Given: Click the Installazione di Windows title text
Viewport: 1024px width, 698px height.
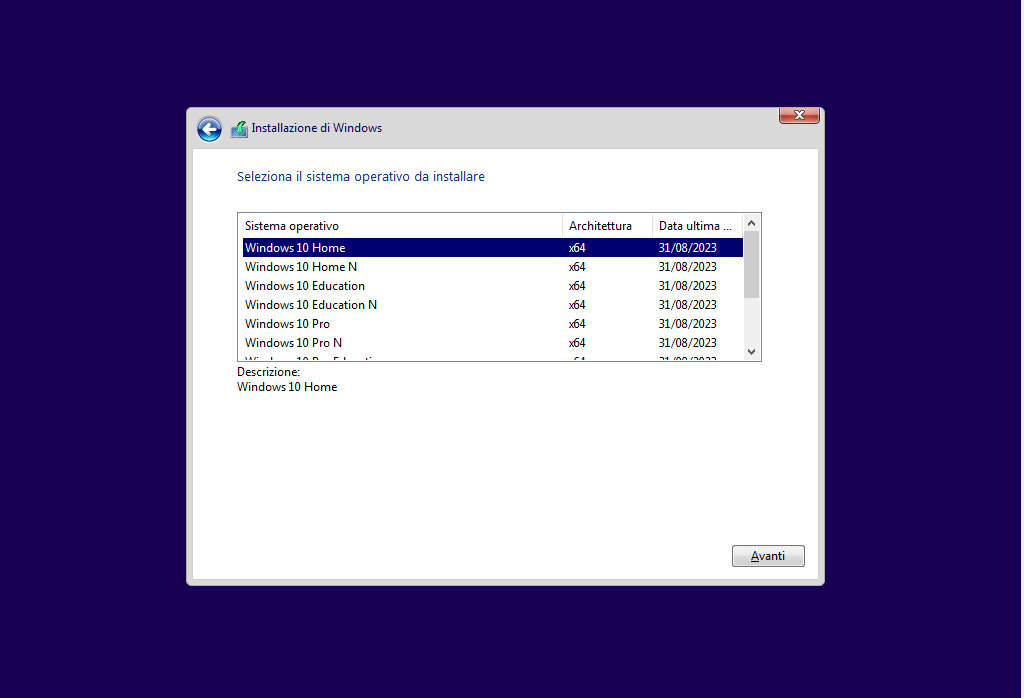Looking at the screenshot, I should pos(317,128).
